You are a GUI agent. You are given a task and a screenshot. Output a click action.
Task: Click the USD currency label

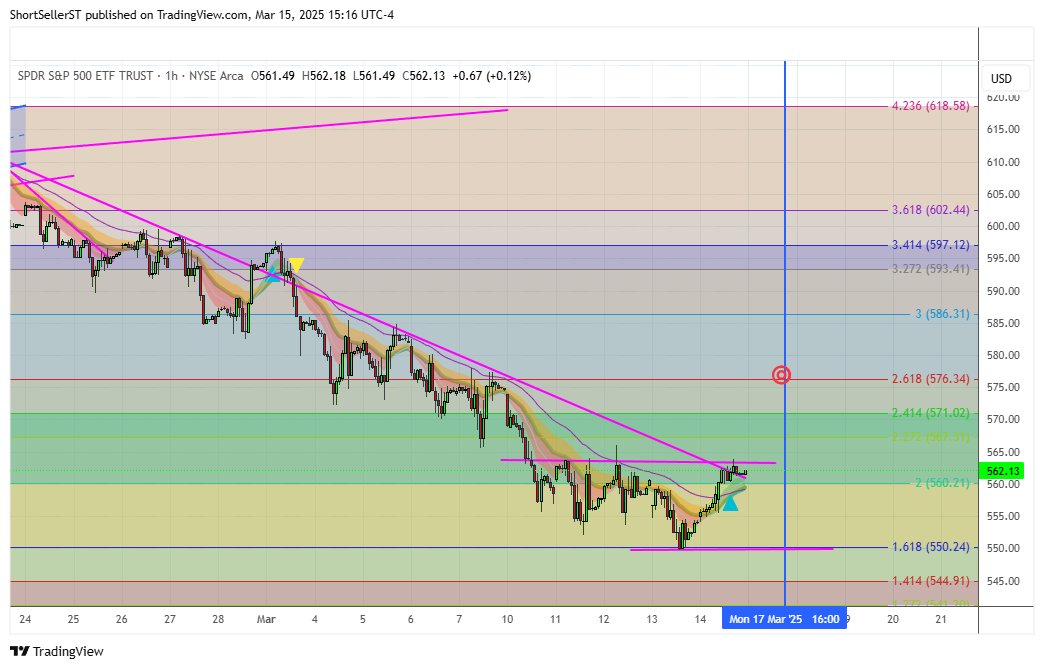(1001, 79)
